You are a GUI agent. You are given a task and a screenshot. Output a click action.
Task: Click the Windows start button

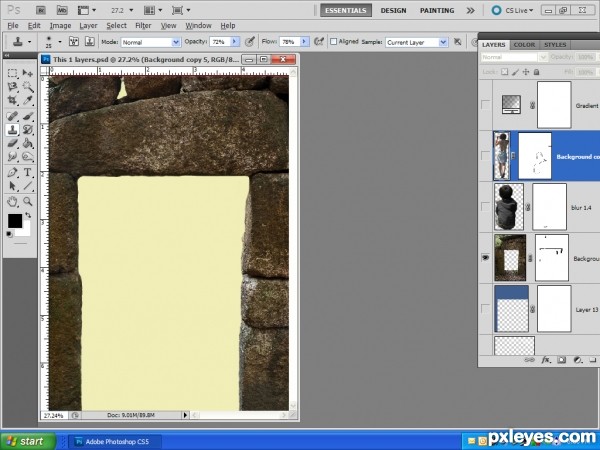coord(28,441)
